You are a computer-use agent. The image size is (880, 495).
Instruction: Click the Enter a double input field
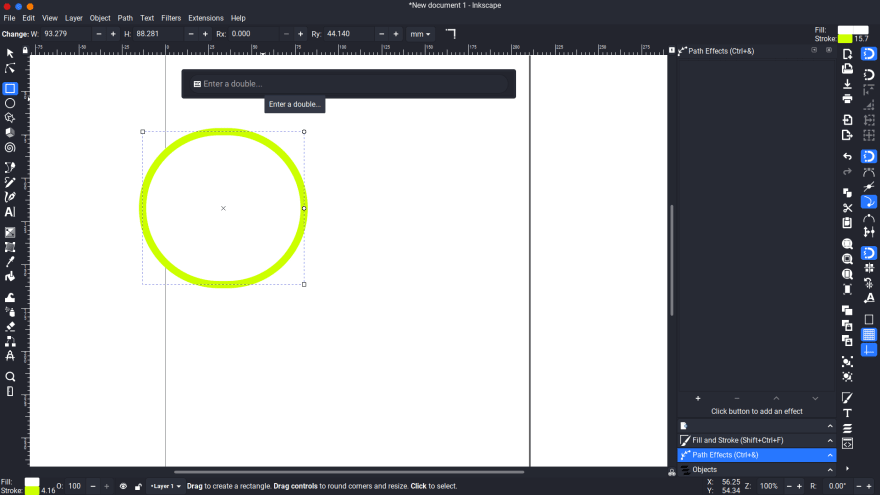pos(348,84)
